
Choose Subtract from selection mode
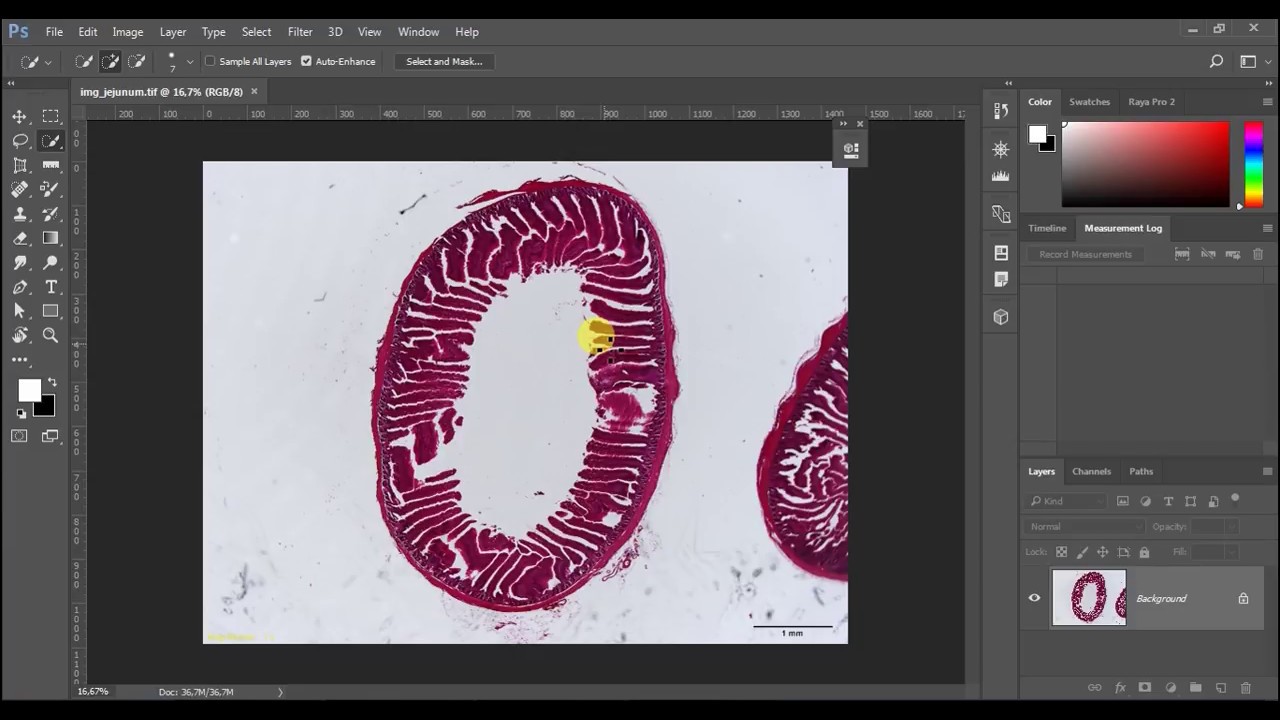[x=136, y=61]
